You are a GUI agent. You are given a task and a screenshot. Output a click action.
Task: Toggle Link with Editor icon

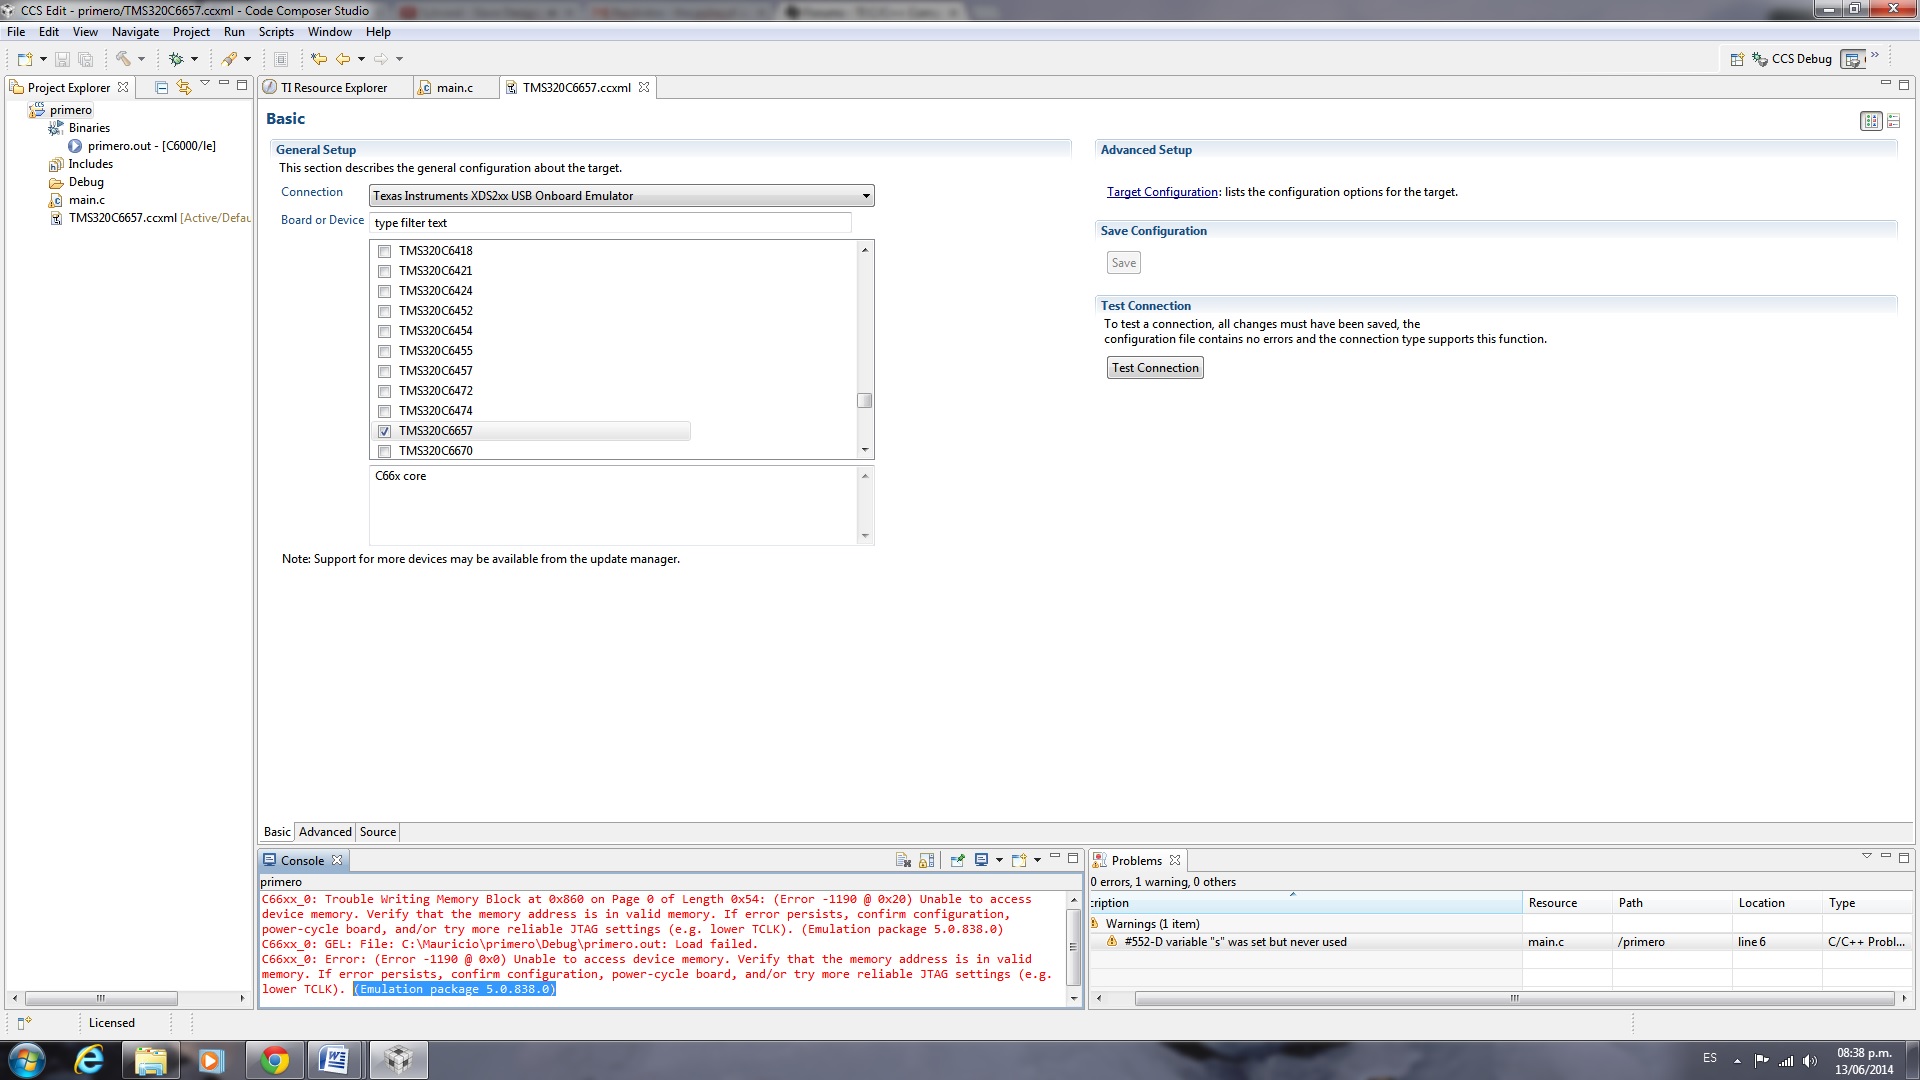[183, 87]
